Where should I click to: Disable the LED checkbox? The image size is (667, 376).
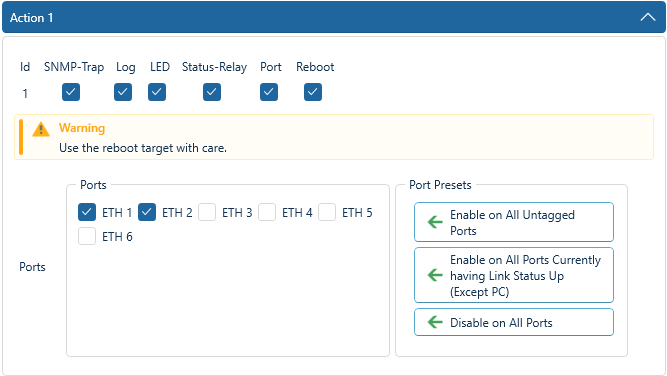[x=157, y=92]
